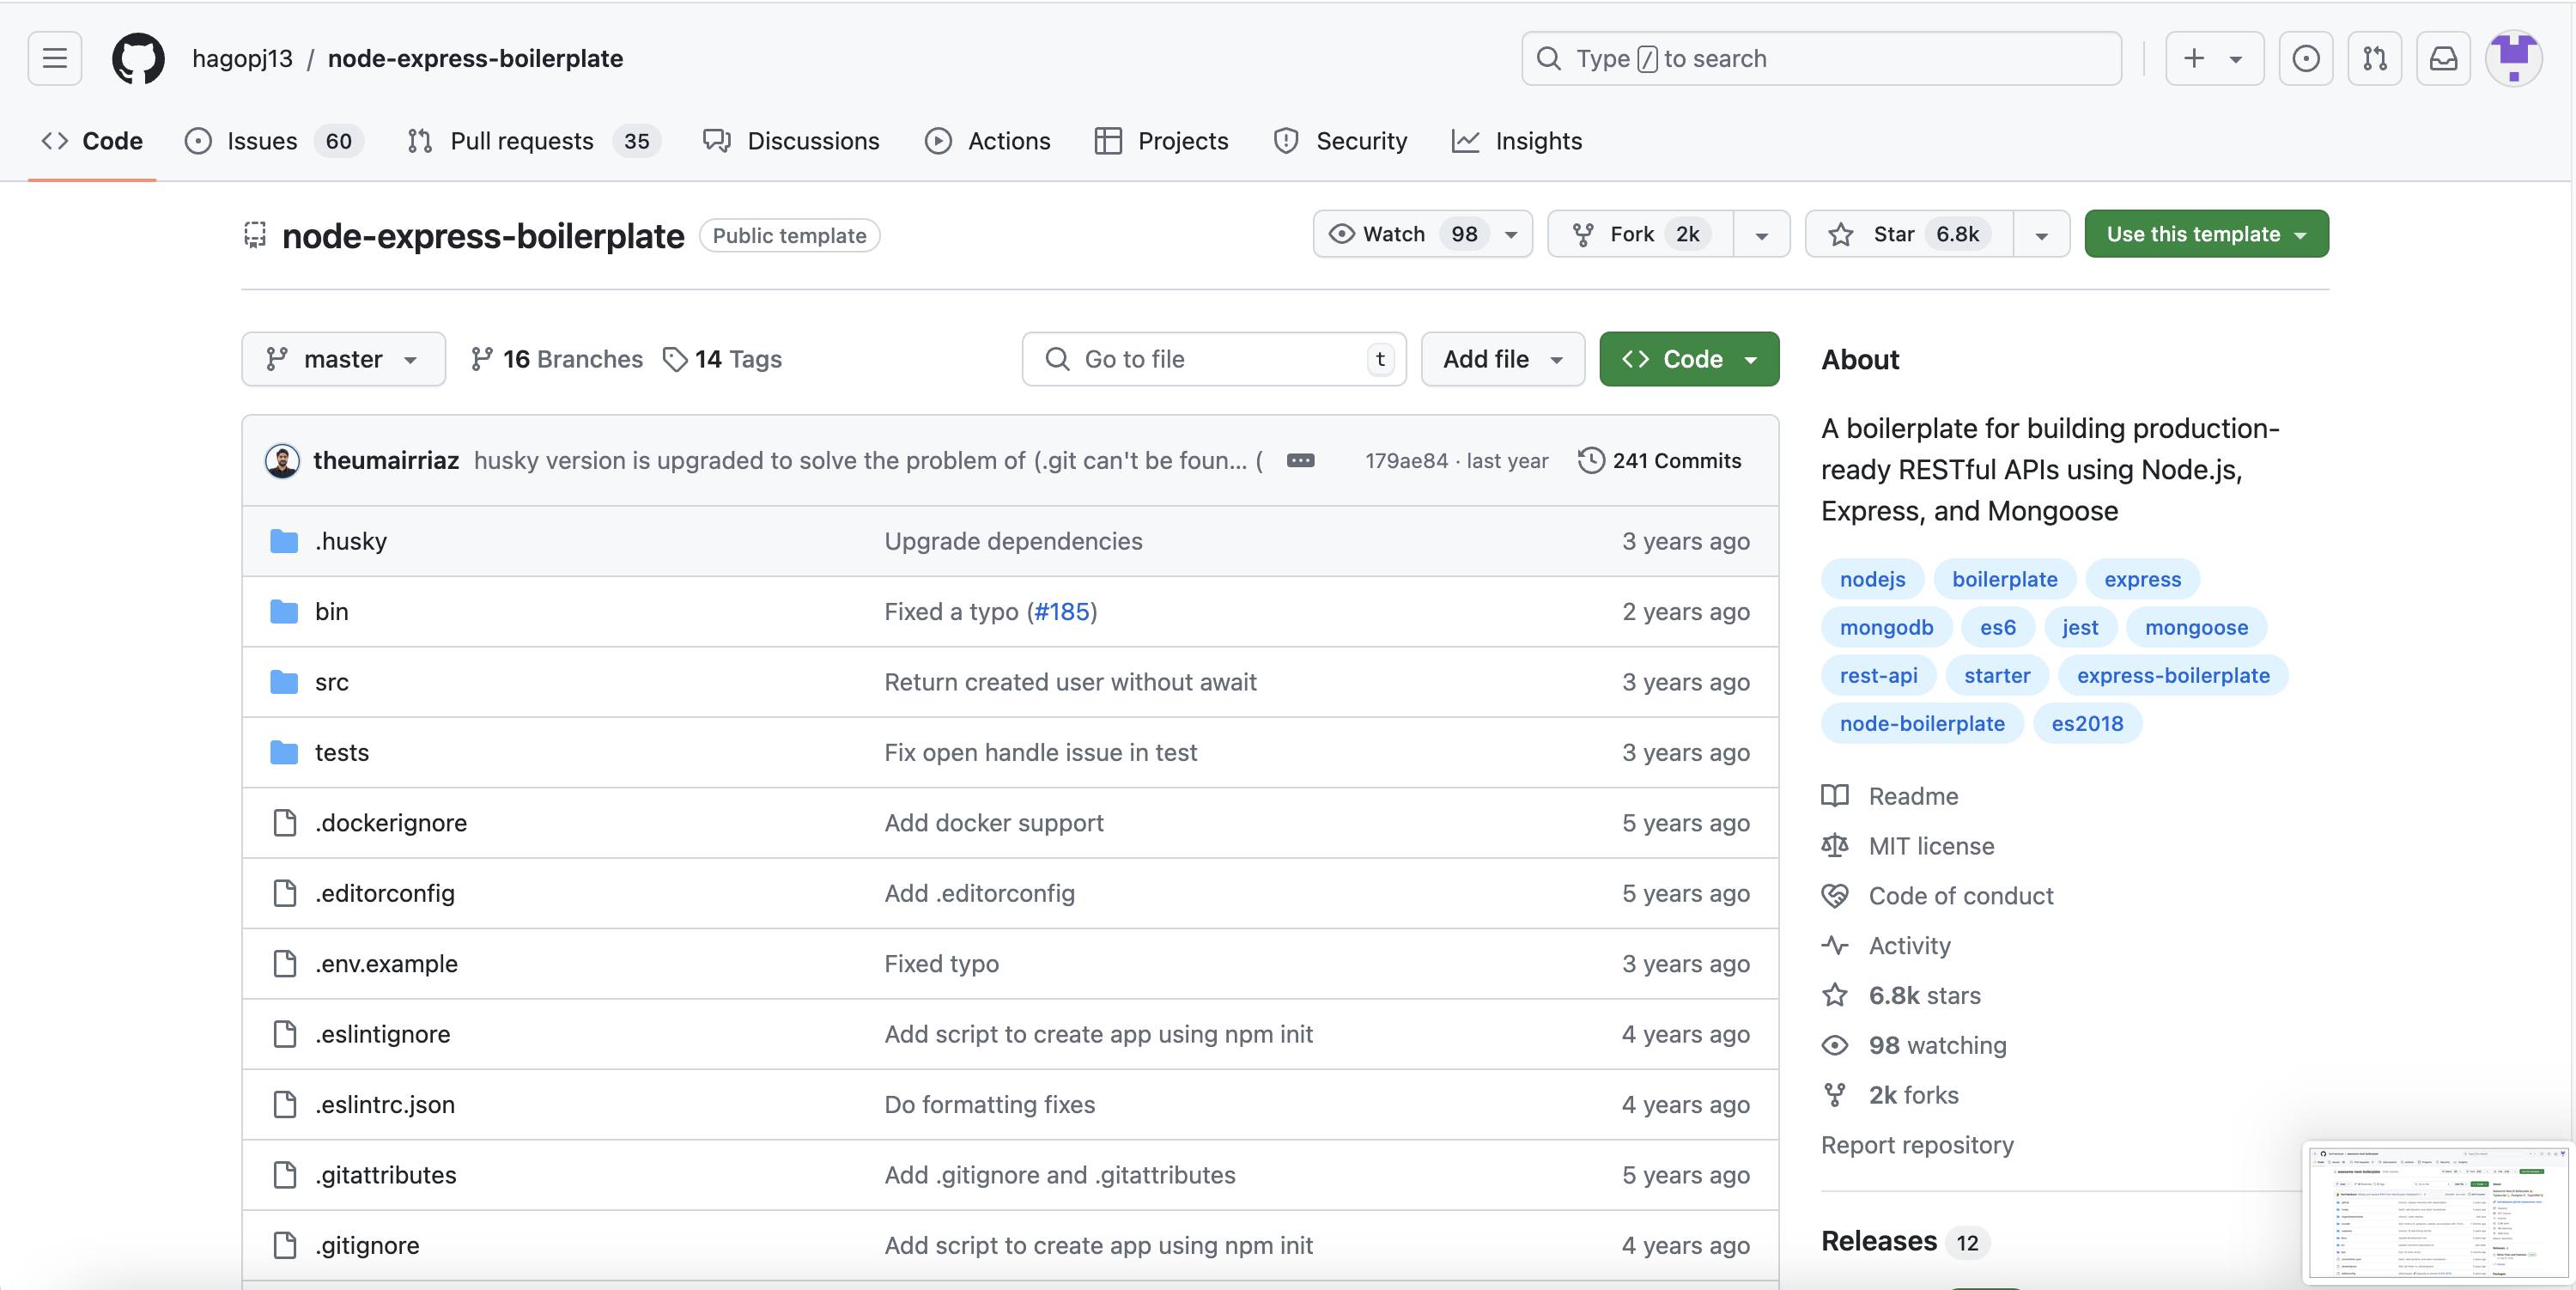This screenshot has height=1290, width=2576.
Task: Click the es2018 topic tag
Action: tap(2087, 723)
